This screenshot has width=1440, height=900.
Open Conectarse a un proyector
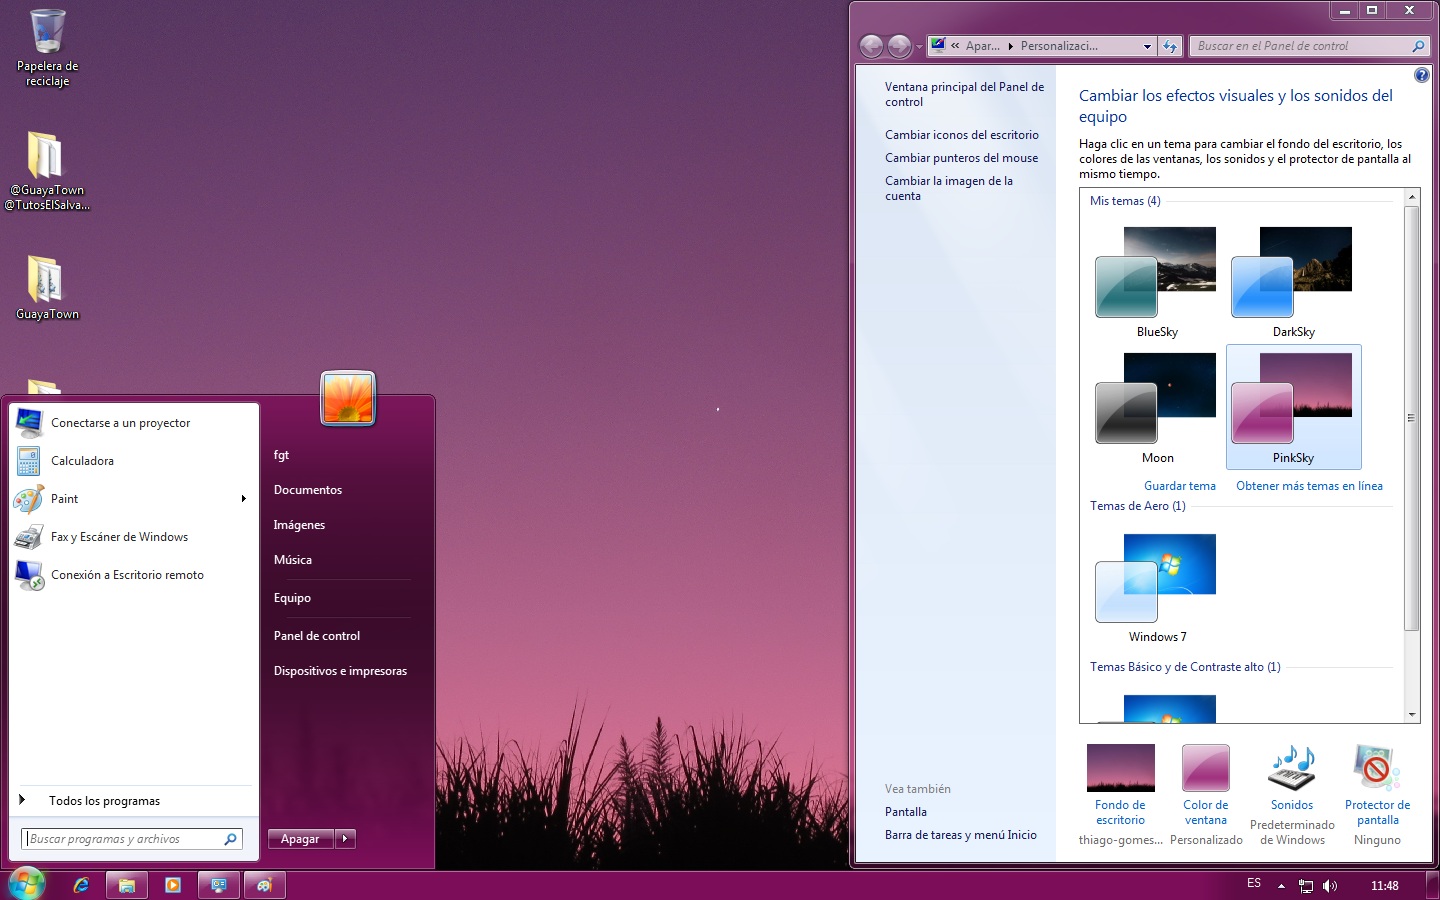(134, 423)
